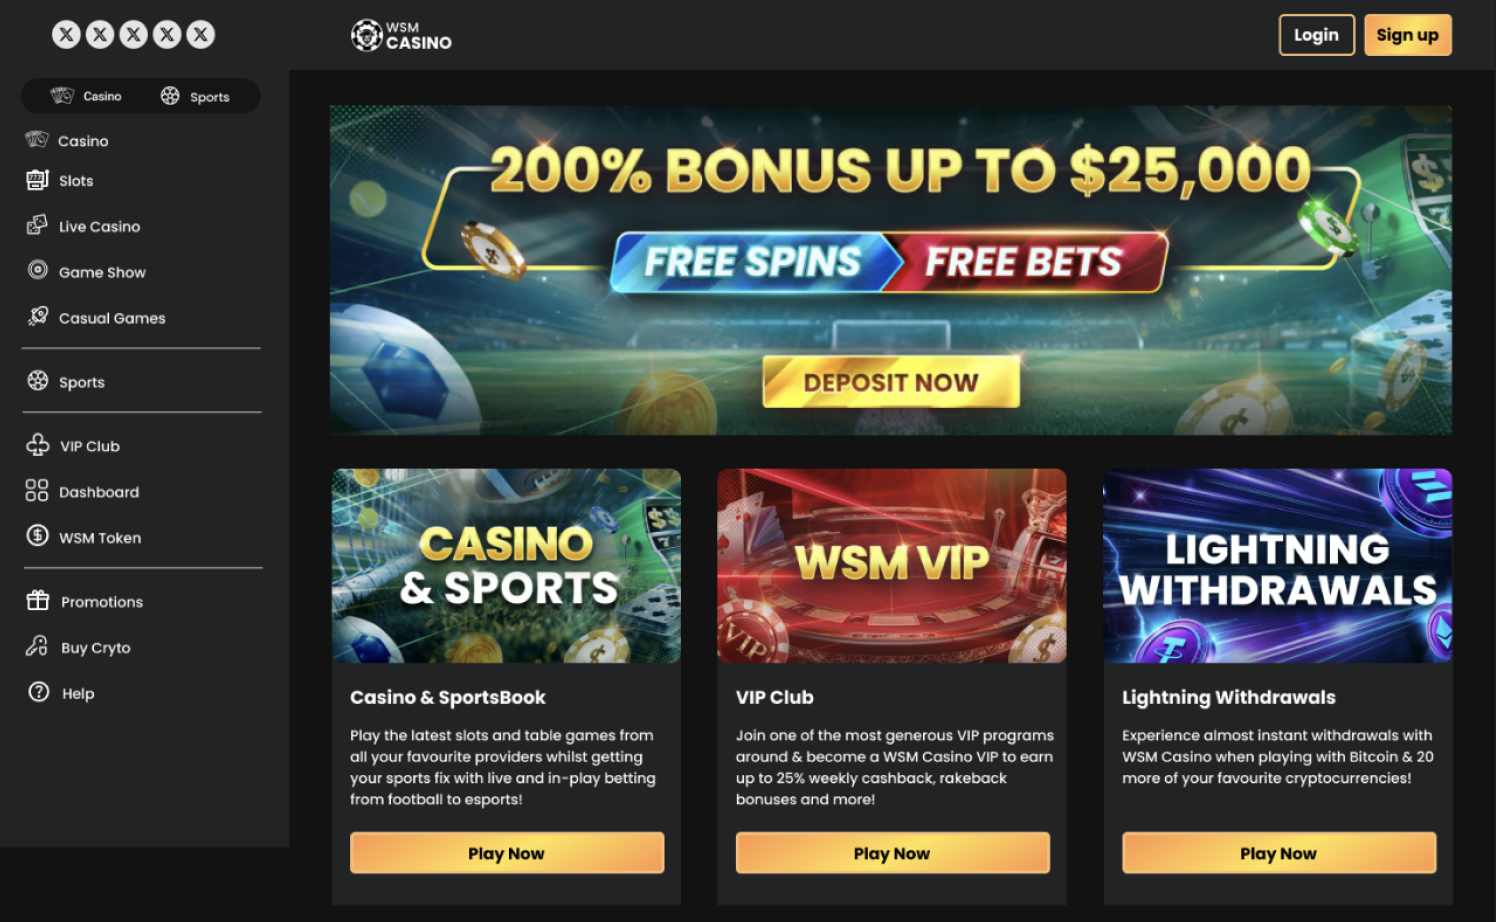Image resolution: width=1496 pixels, height=922 pixels.
Task: Open VIP Club via the club icon
Action: 38,445
